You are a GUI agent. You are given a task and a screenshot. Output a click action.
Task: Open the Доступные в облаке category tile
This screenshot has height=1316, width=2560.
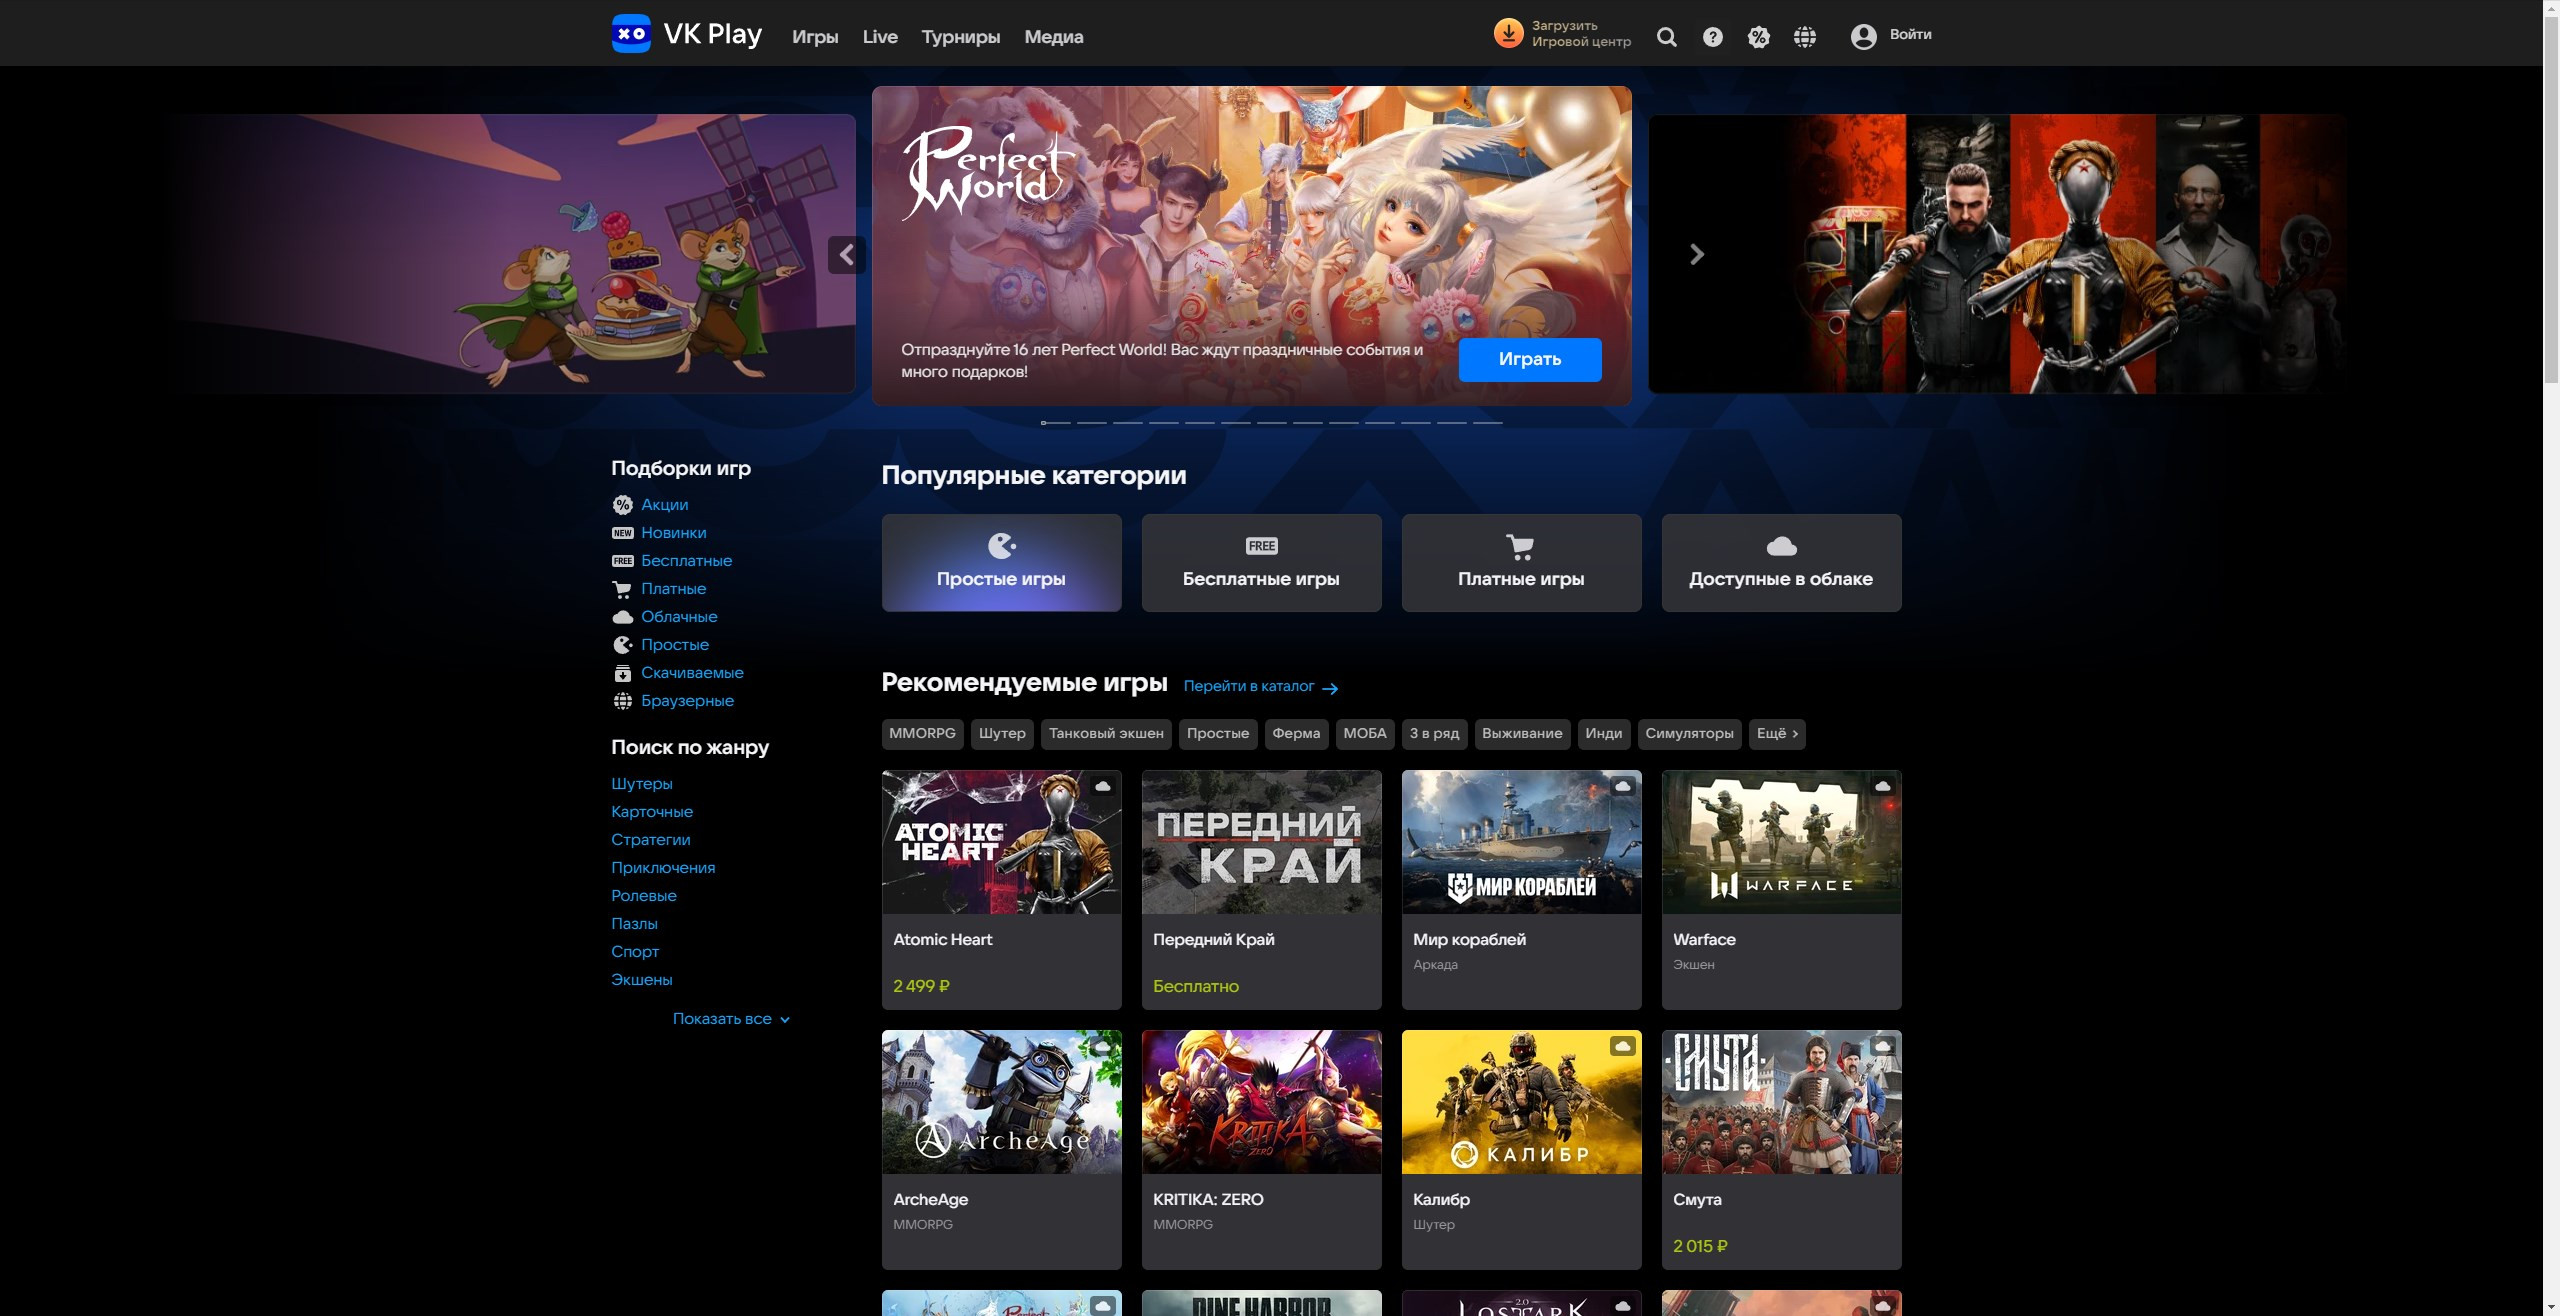1781,563
